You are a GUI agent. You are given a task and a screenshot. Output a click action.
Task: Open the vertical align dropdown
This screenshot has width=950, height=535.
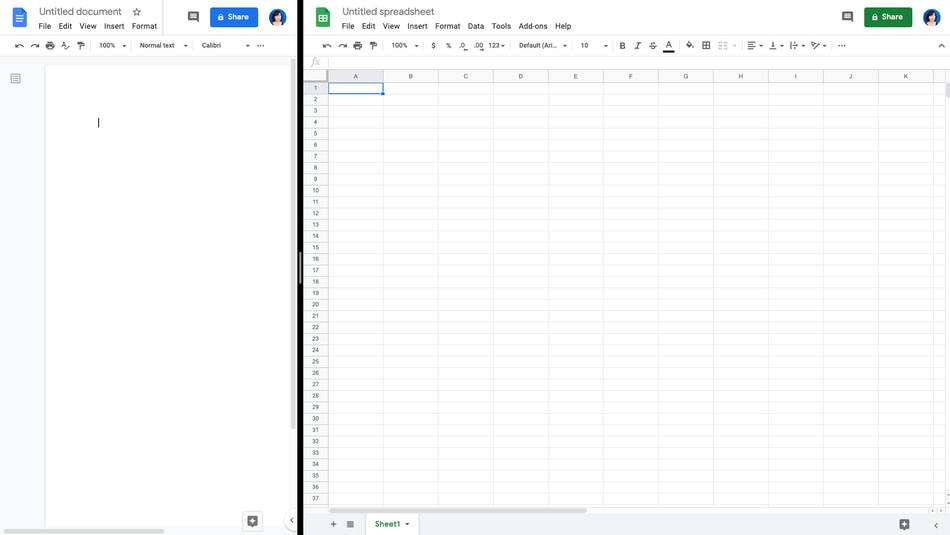776,45
